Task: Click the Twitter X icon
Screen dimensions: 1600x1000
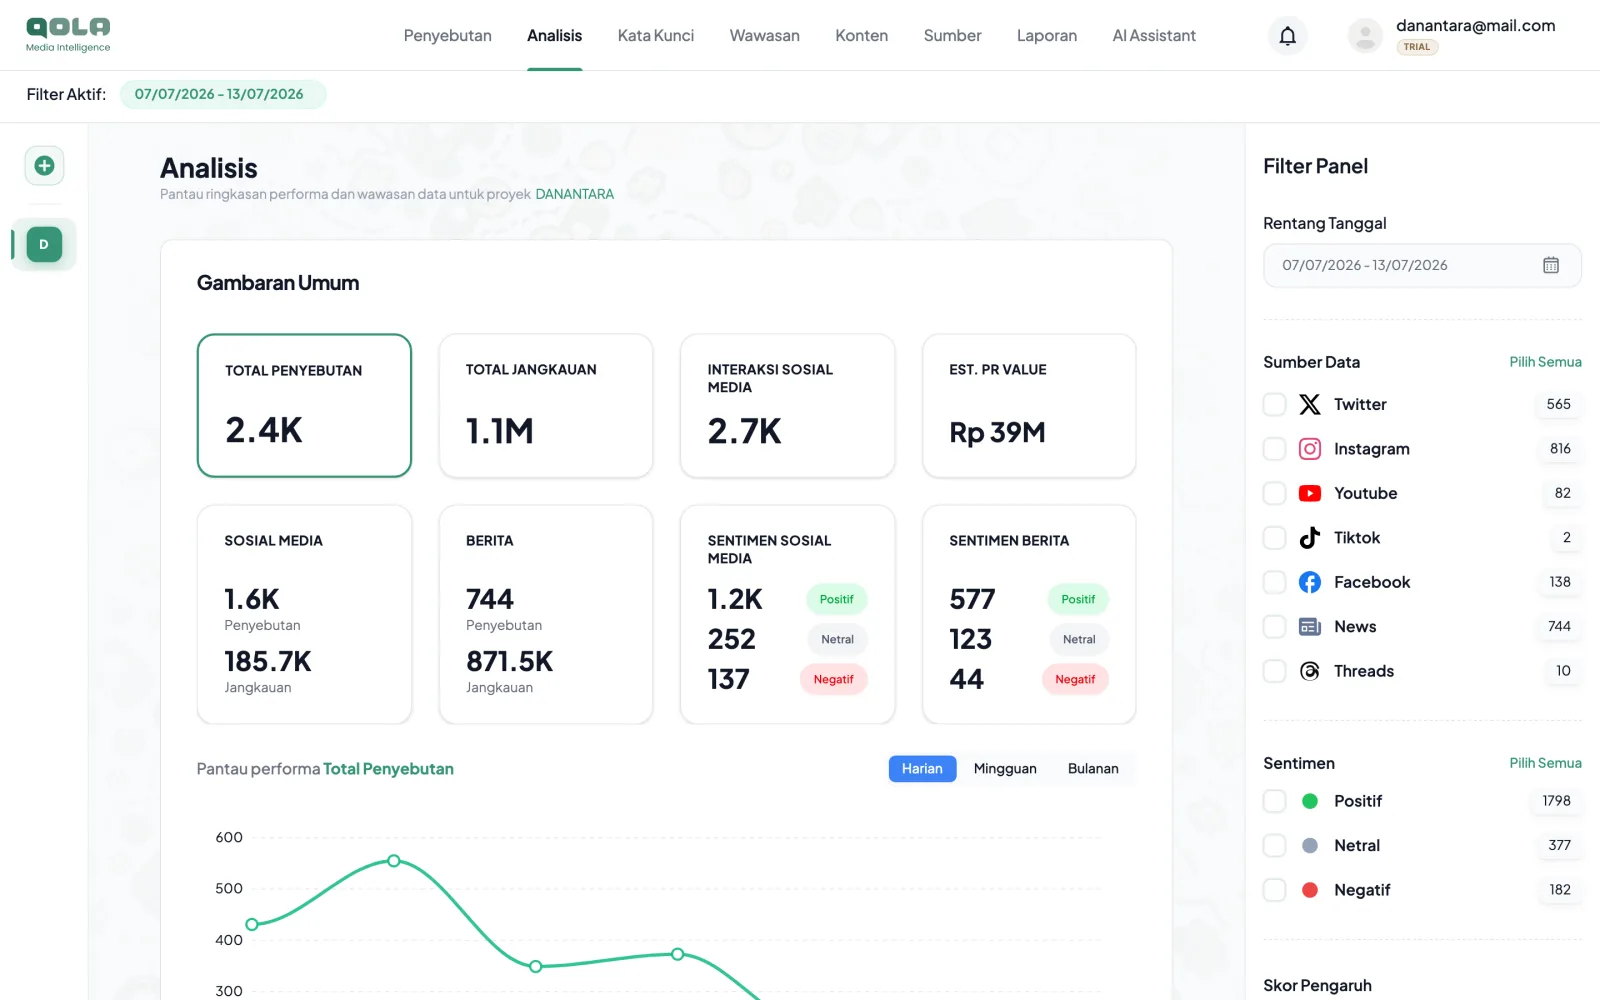Action: pyautogui.click(x=1310, y=404)
